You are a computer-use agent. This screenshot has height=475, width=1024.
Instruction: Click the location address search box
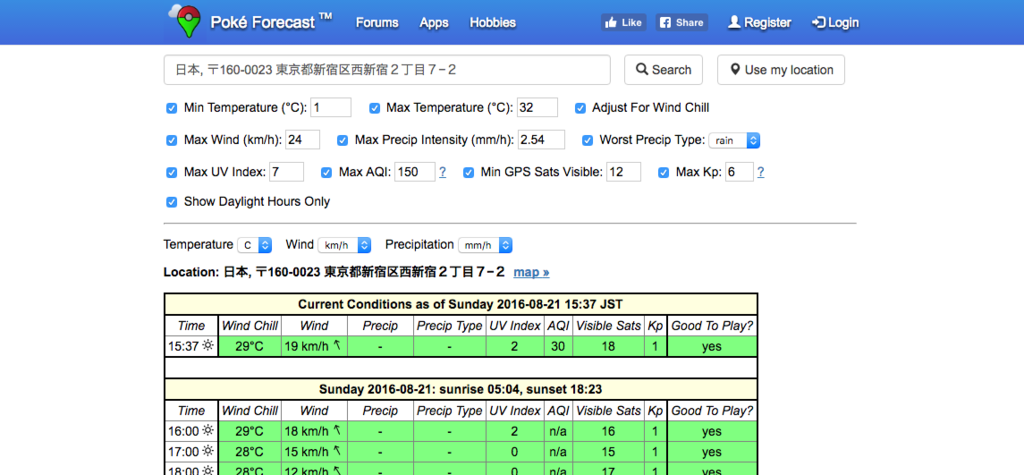click(x=387, y=70)
